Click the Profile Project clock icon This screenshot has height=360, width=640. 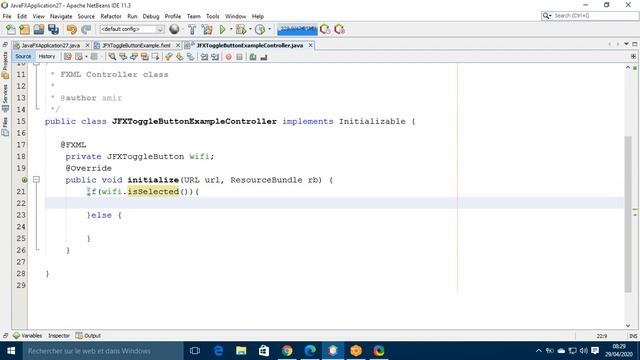point(260,29)
